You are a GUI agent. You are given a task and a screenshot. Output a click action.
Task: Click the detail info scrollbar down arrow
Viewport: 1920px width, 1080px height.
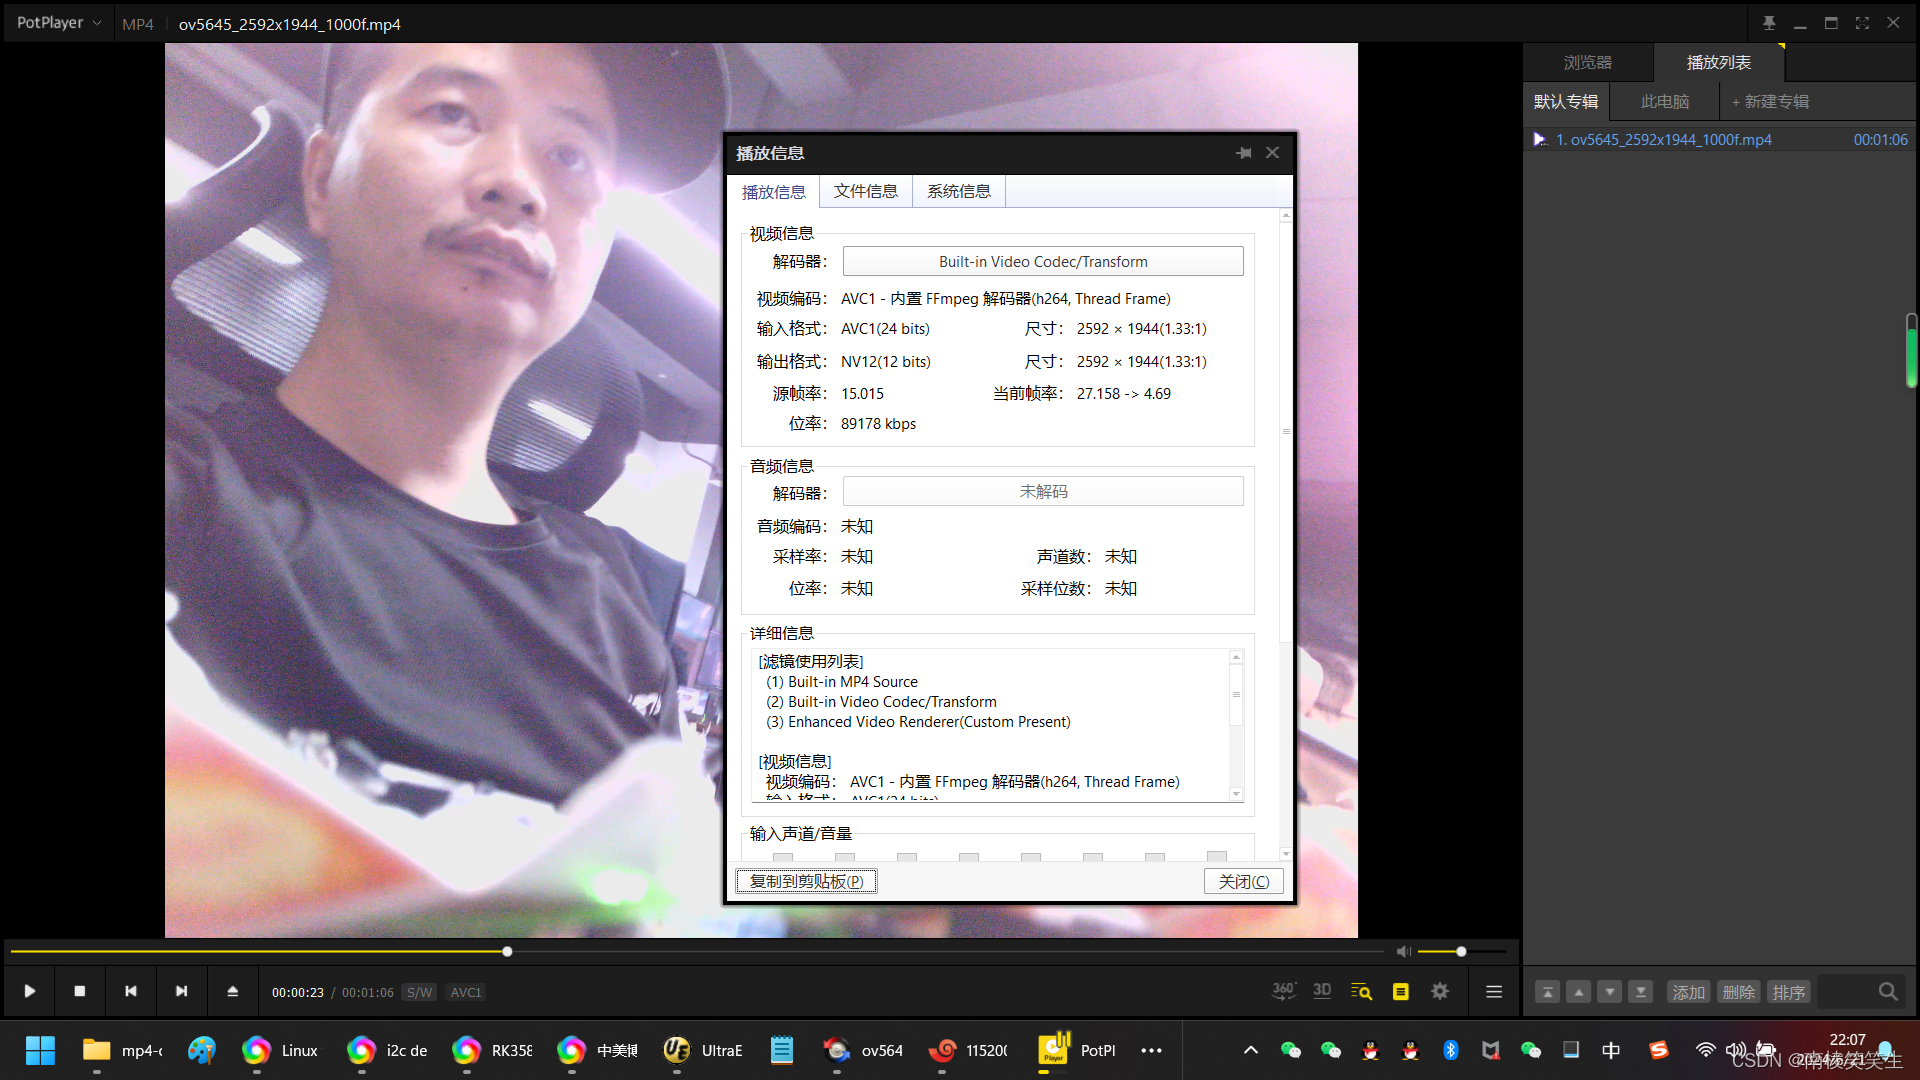click(1237, 794)
